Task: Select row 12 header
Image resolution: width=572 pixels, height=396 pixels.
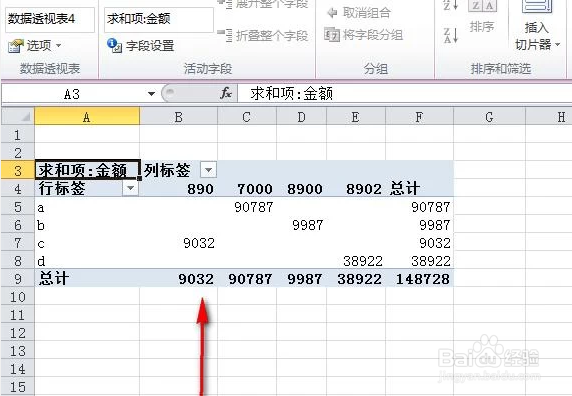Action: point(18,333)
